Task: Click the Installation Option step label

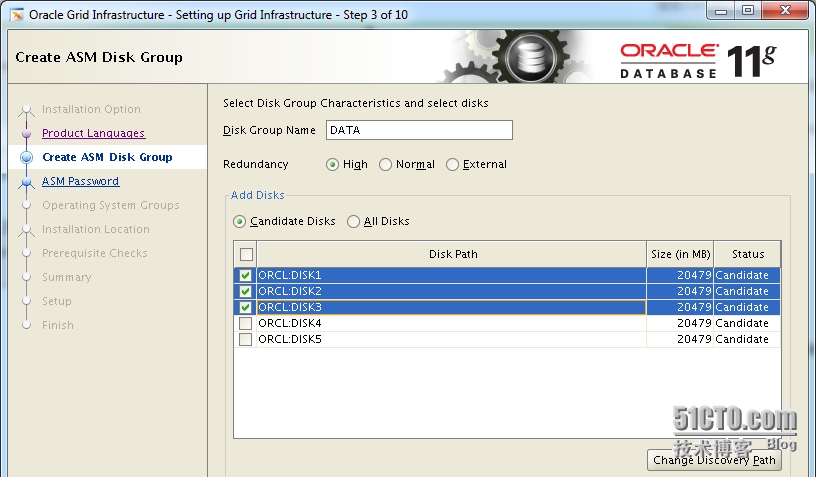Action: point(91,109)
